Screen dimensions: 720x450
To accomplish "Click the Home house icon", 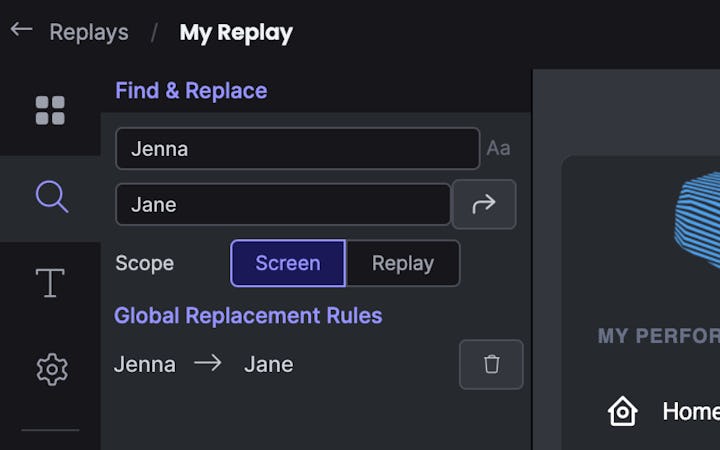I will click(x=623, y=411).
